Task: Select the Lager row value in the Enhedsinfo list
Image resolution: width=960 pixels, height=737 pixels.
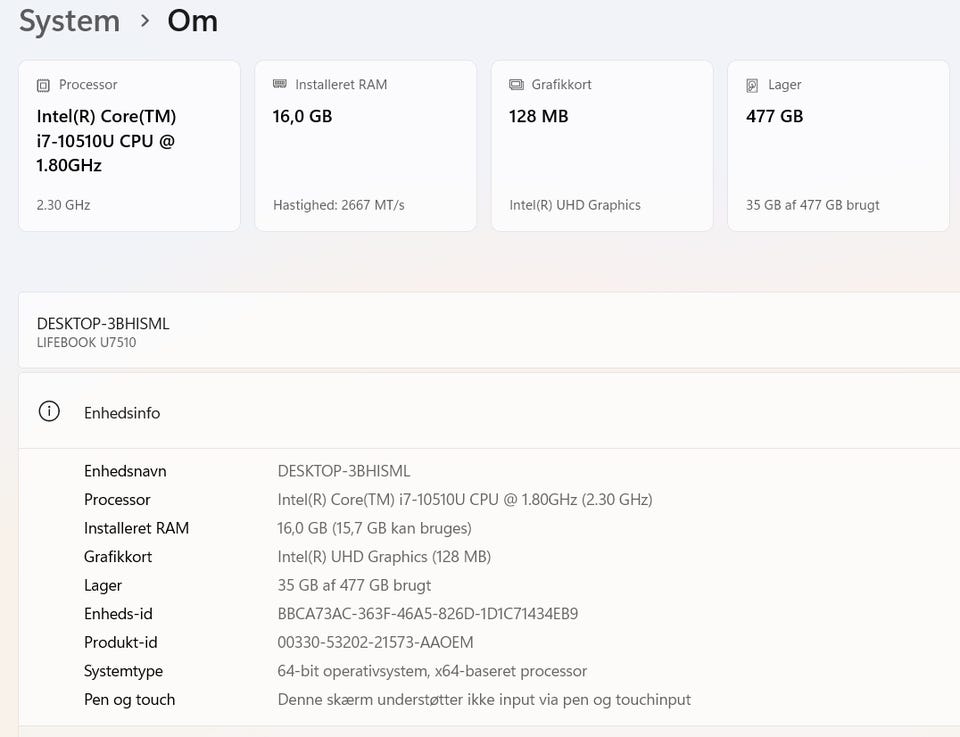Action: coord(354,586)
